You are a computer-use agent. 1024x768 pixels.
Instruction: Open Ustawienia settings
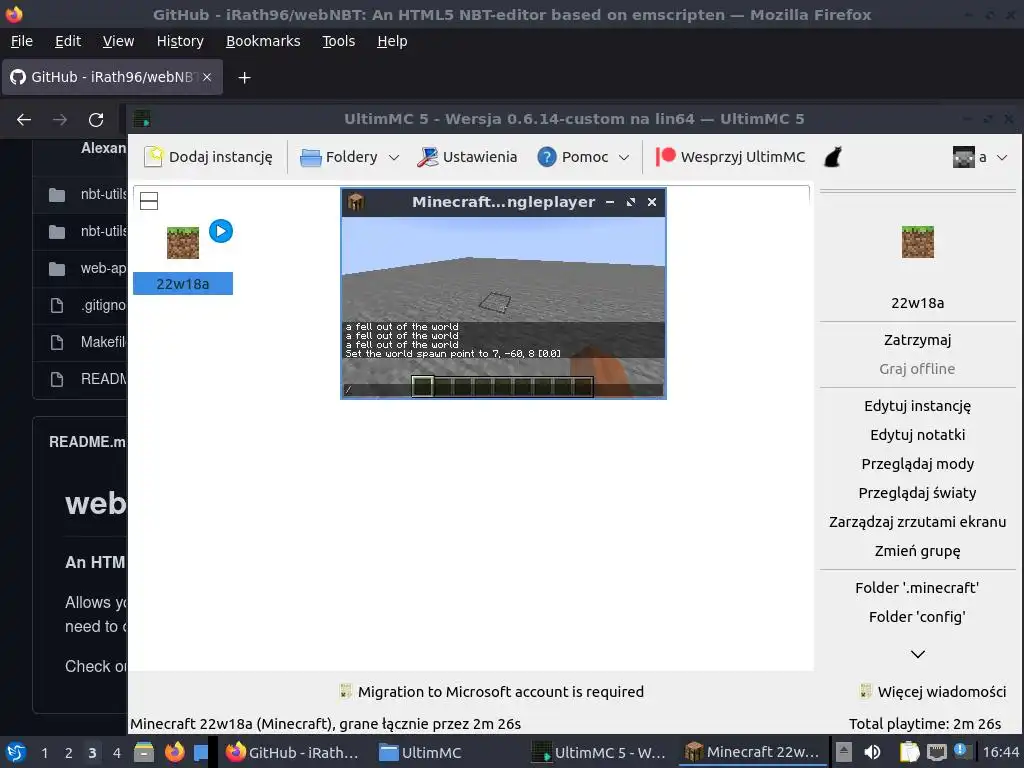tap(467, 157)
